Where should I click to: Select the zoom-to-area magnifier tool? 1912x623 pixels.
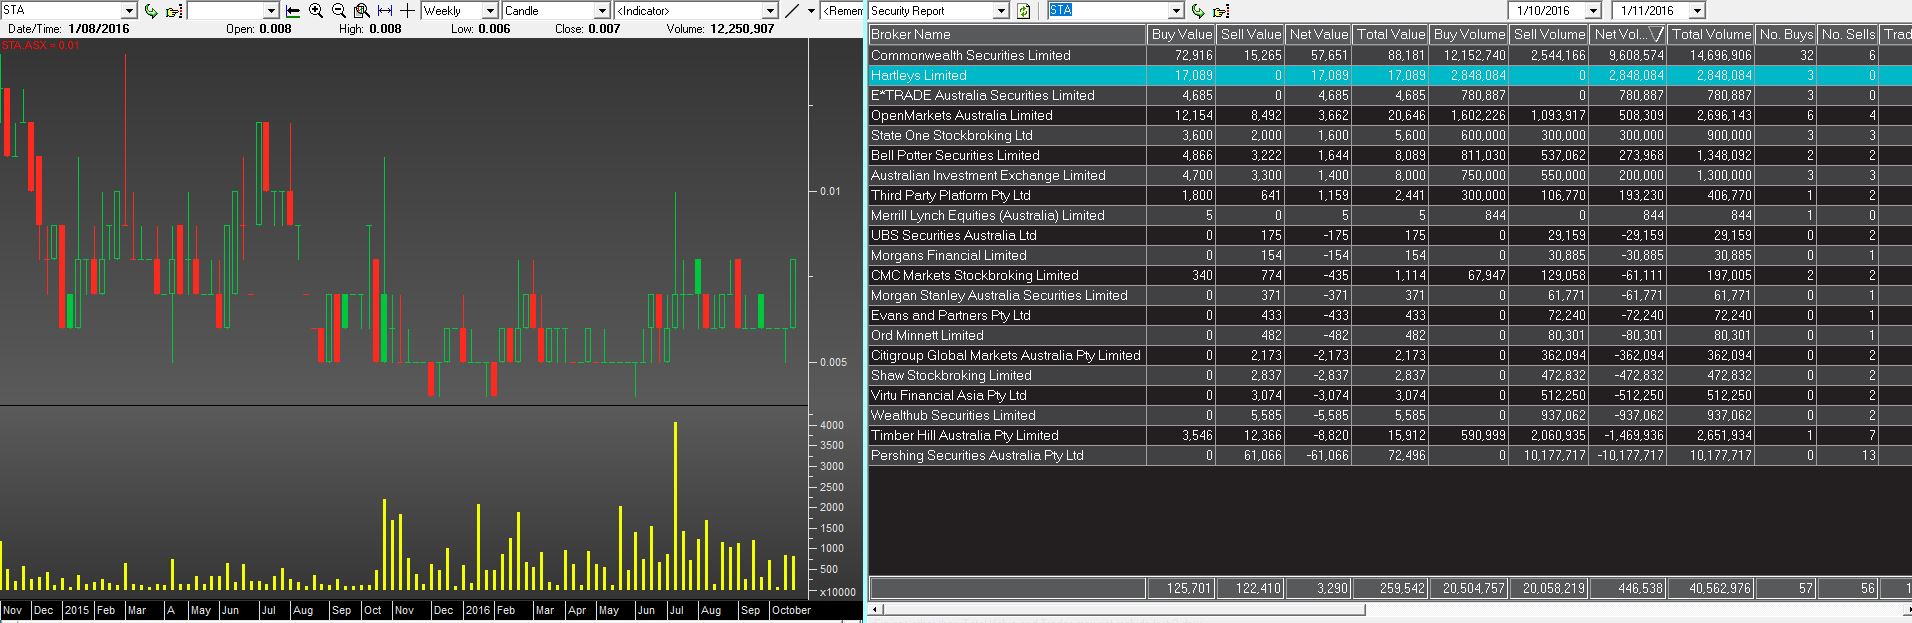click(362, 11)
